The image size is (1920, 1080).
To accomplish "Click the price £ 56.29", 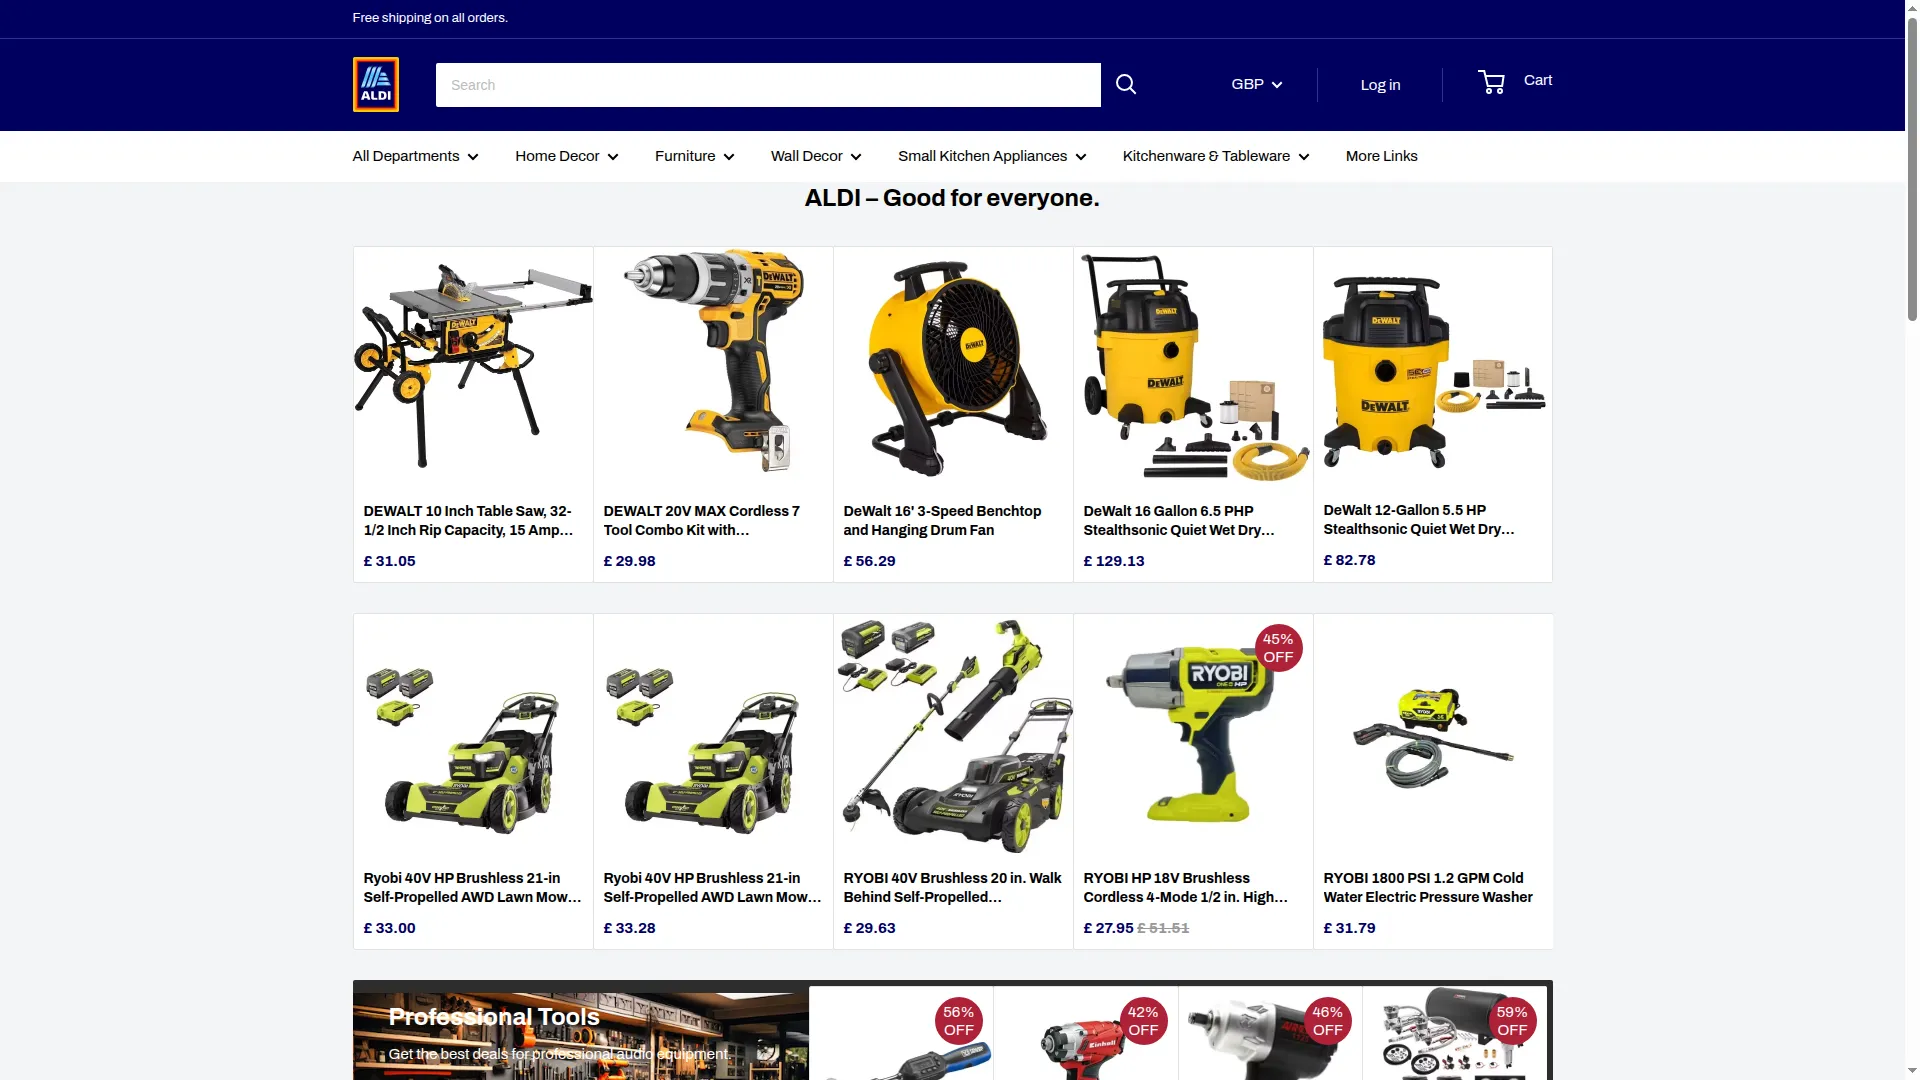I will 869,561.
